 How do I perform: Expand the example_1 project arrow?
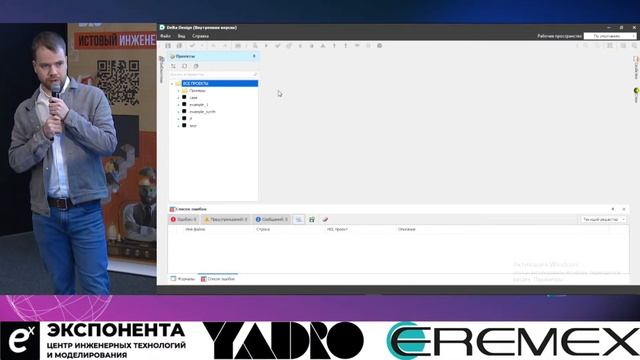(178, 104)
